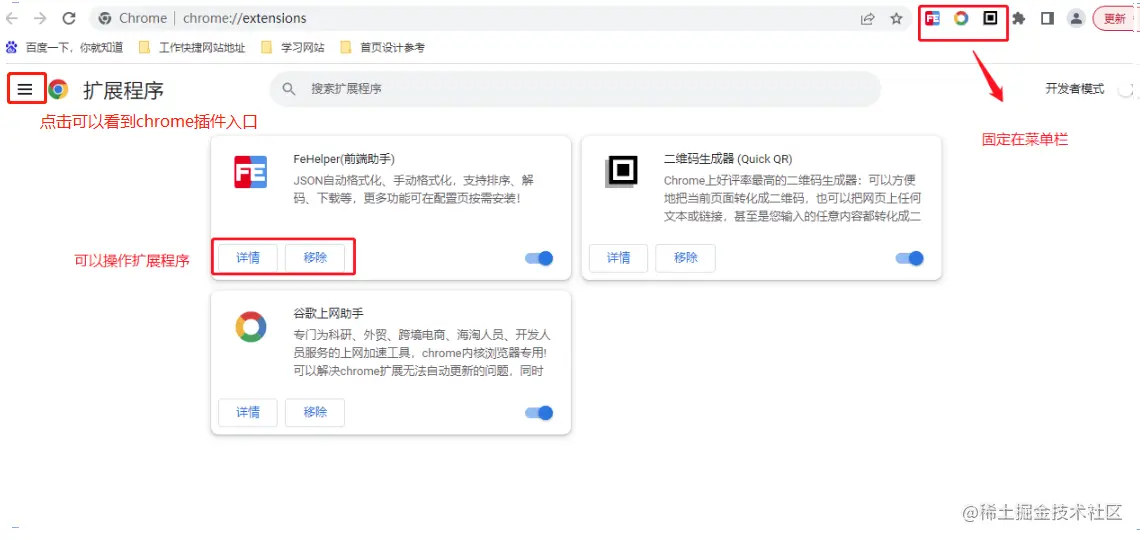The height and width of the screenshot is (540, 1140).
Task: Click the Chrome site info chip in the address bar
Action: click(x=131, y=19)
